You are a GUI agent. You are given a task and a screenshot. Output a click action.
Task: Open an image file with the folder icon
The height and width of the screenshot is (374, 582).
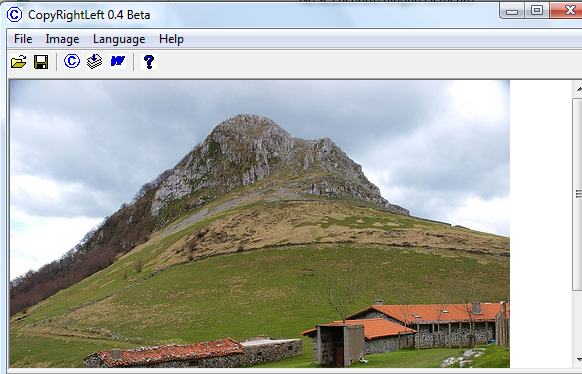(x=19, y=62)
